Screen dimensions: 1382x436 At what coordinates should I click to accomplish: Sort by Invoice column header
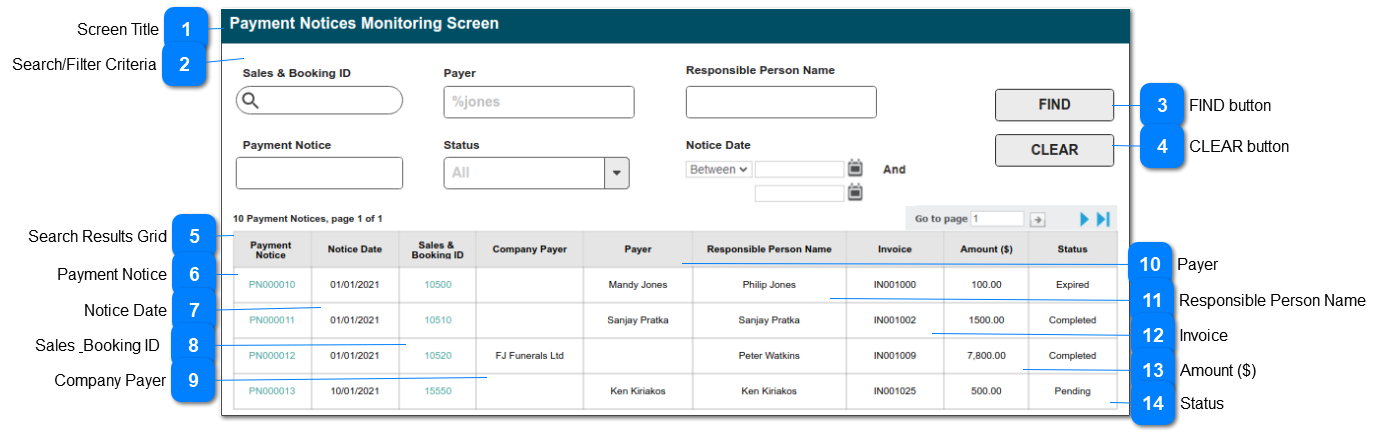pos(895,249)
